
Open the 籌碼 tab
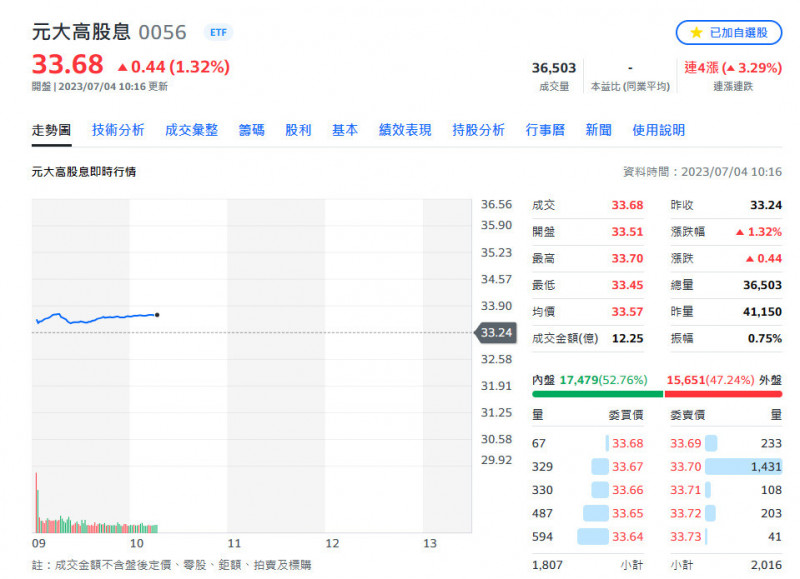click(x=252, y=131)
